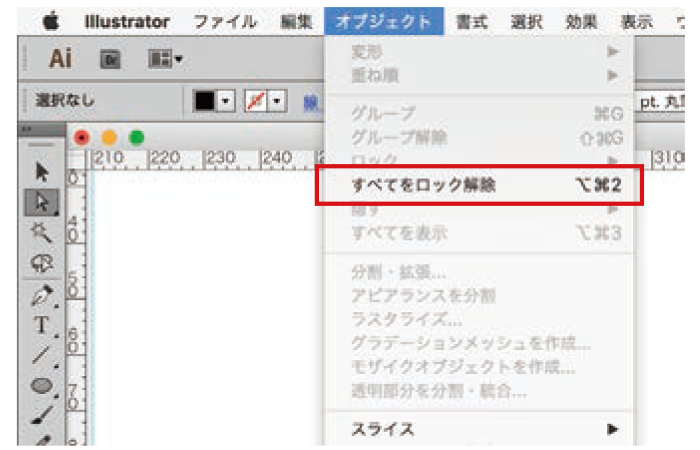The height and width of the screenshot is (450, 700).
Task: Click the blue 線 stroke link
Action: pos(311,104)
